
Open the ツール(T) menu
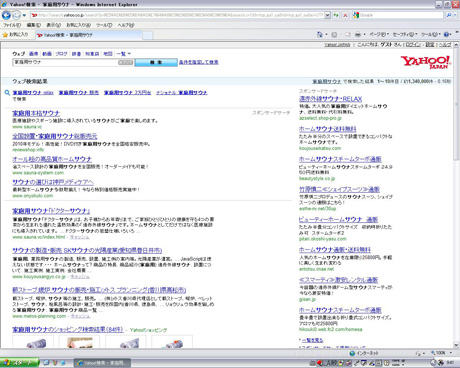(x=104, y=25)
